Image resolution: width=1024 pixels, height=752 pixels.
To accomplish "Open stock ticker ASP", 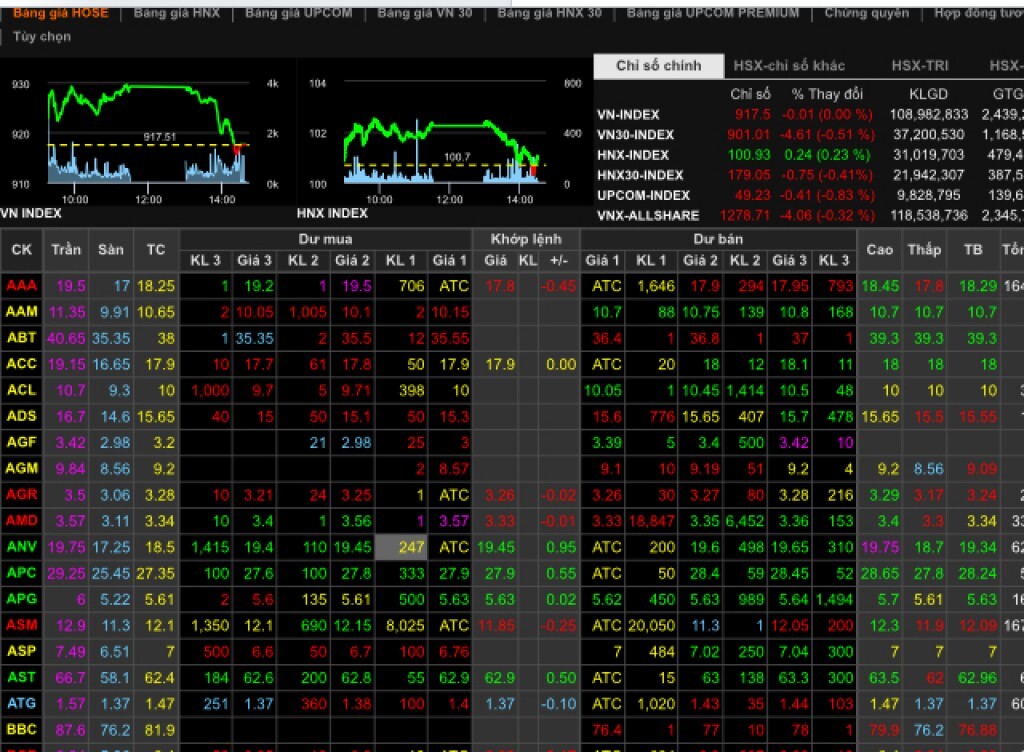I will (22, 651).
